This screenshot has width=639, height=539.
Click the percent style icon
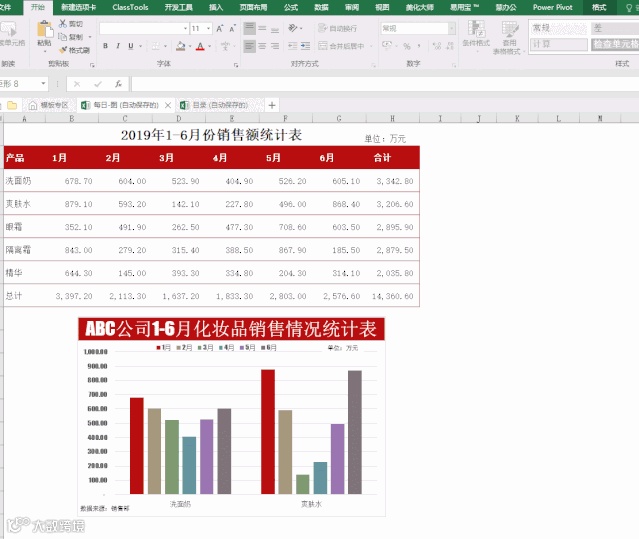[407, 46]
